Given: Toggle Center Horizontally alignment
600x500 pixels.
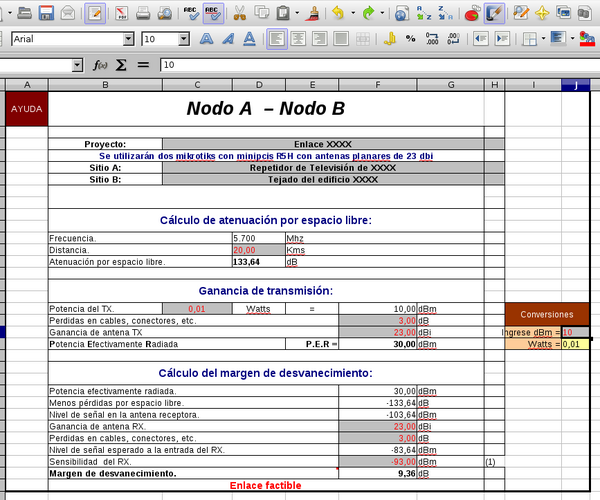Looking at the screenshot, I should point(298,39).
